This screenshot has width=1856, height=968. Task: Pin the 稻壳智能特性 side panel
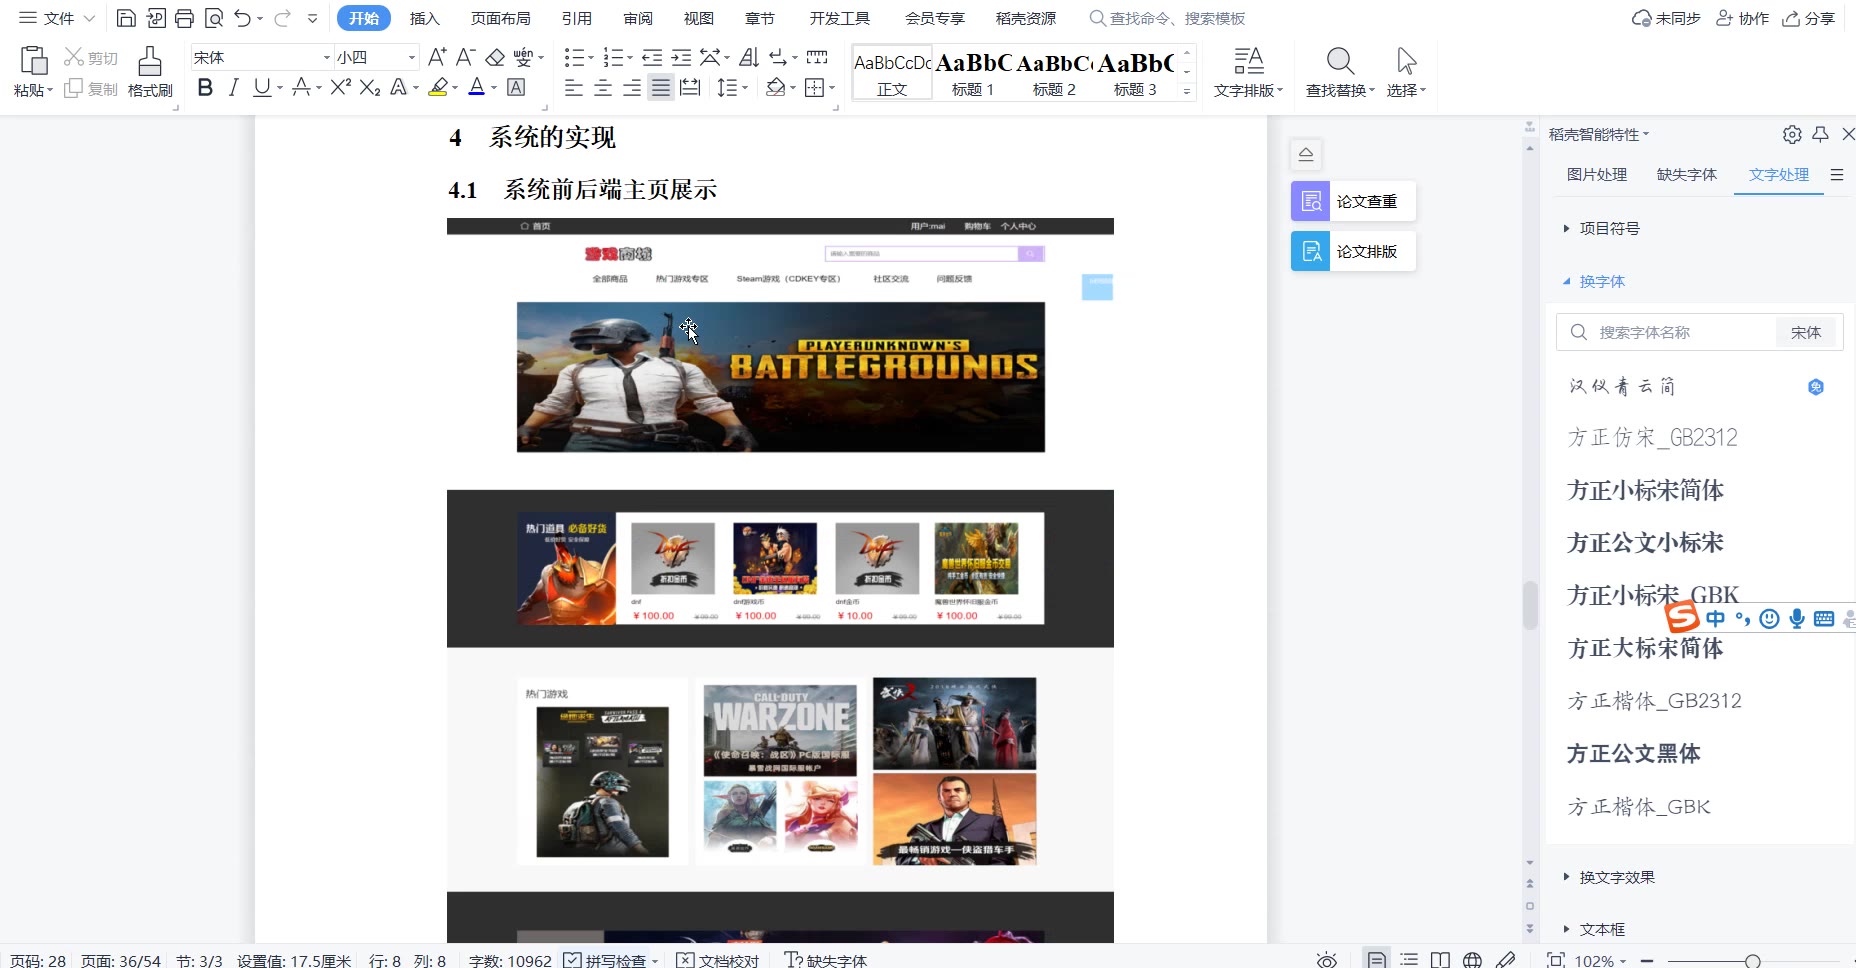click(1820, 134)
